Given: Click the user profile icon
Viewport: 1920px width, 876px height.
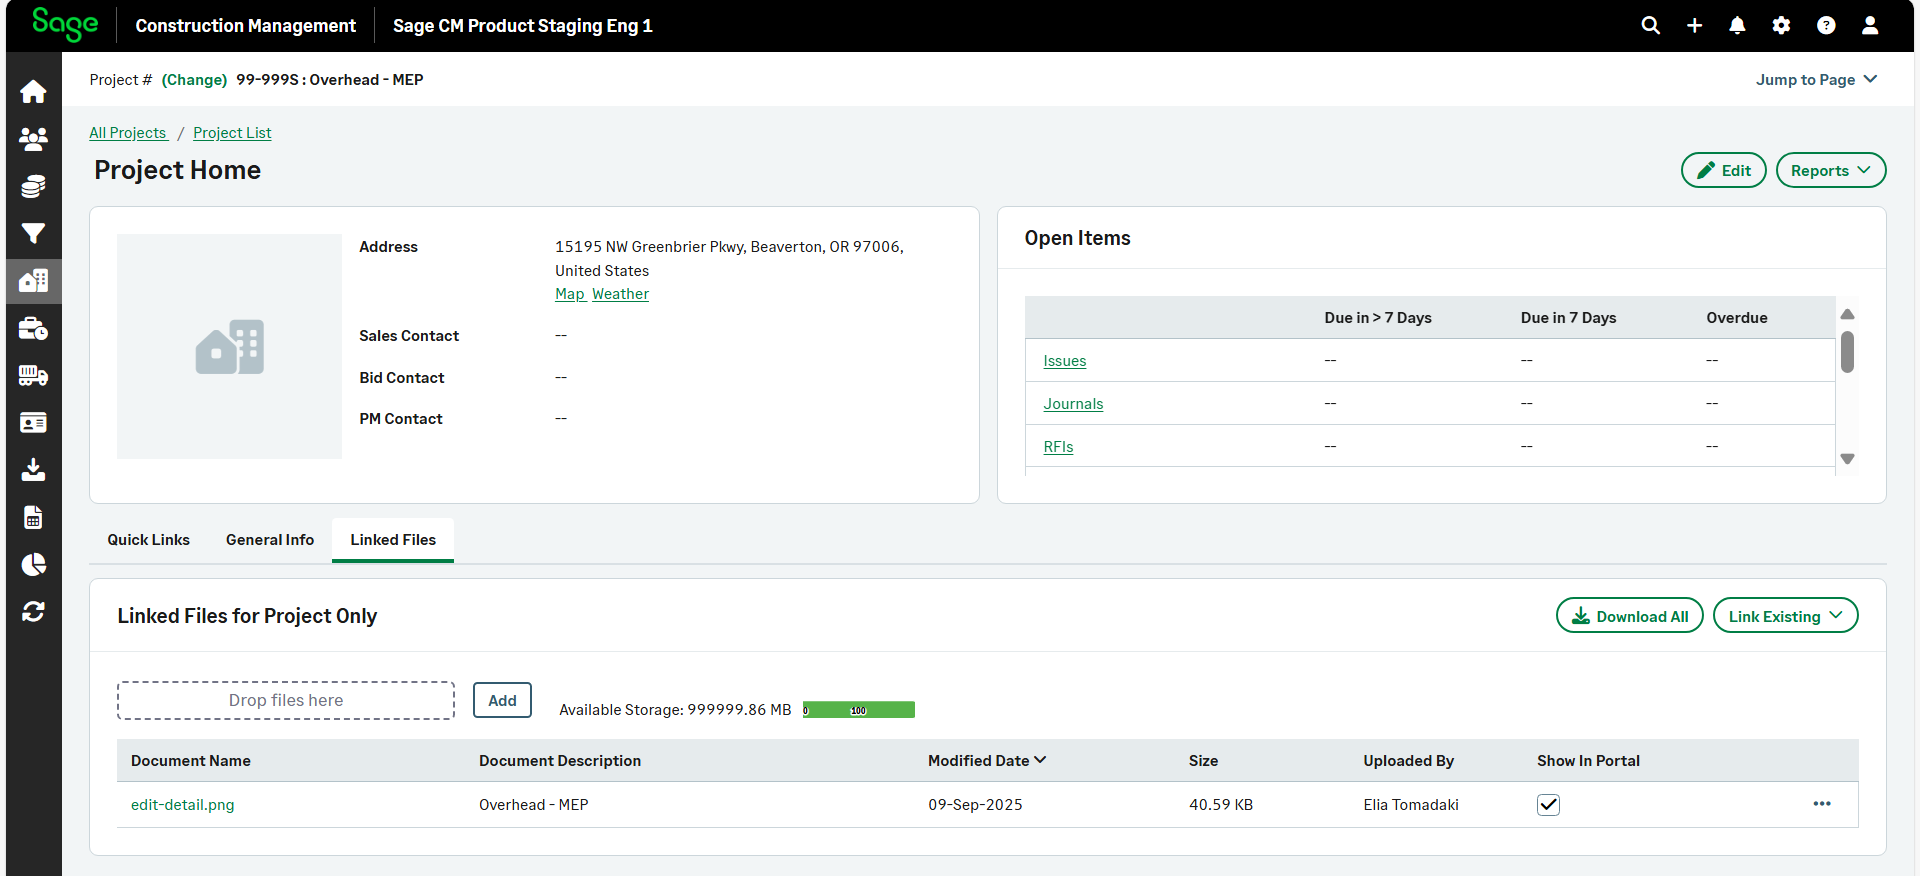Looking at the screenshot, I should (x=1869, y=26).
